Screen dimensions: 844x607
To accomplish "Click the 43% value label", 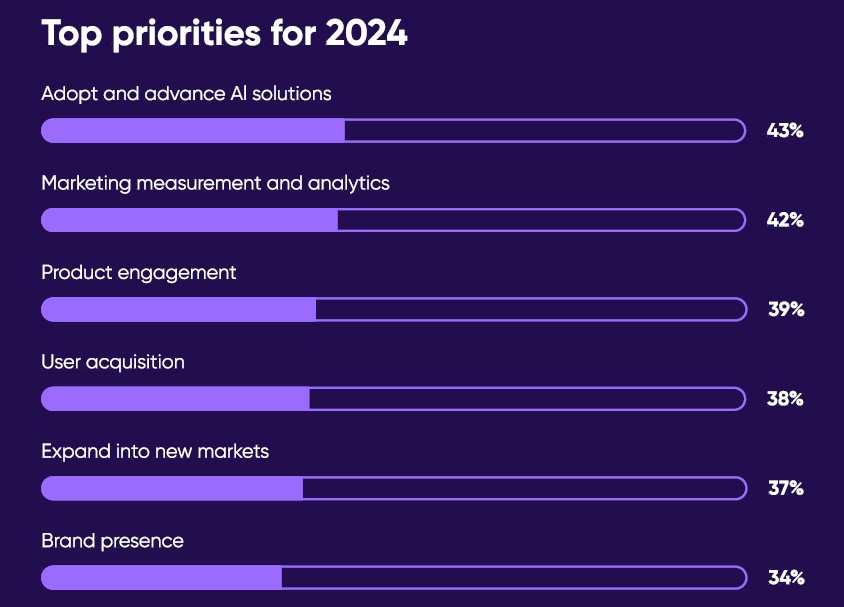I will [x=785, y=130].
